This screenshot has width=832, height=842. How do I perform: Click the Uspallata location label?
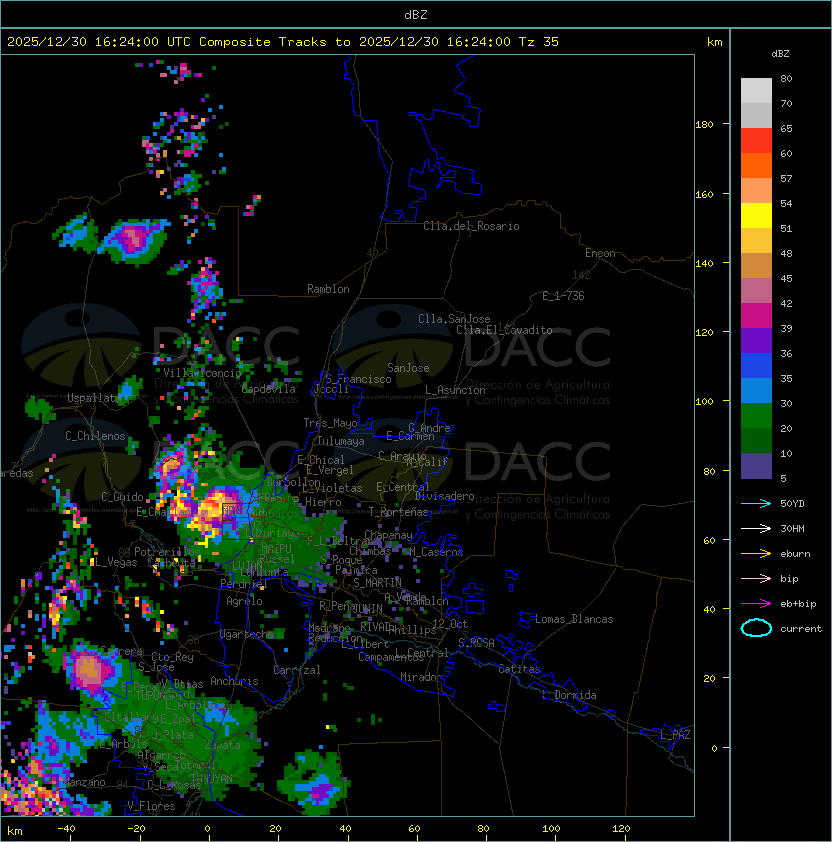click(95, 398)
